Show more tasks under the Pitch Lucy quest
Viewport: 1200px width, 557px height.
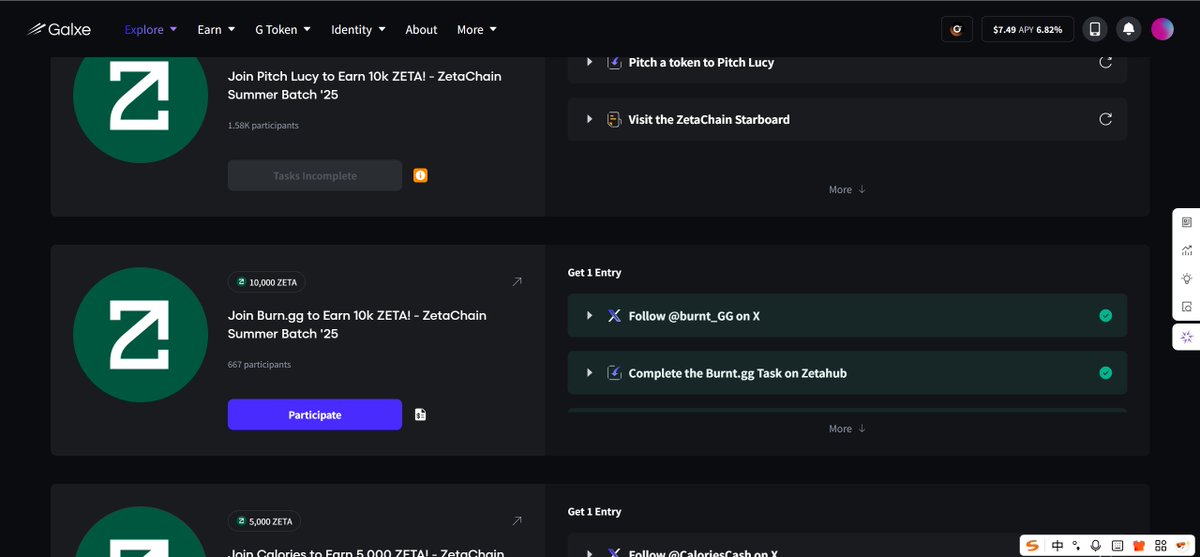(x=847, y=189)
